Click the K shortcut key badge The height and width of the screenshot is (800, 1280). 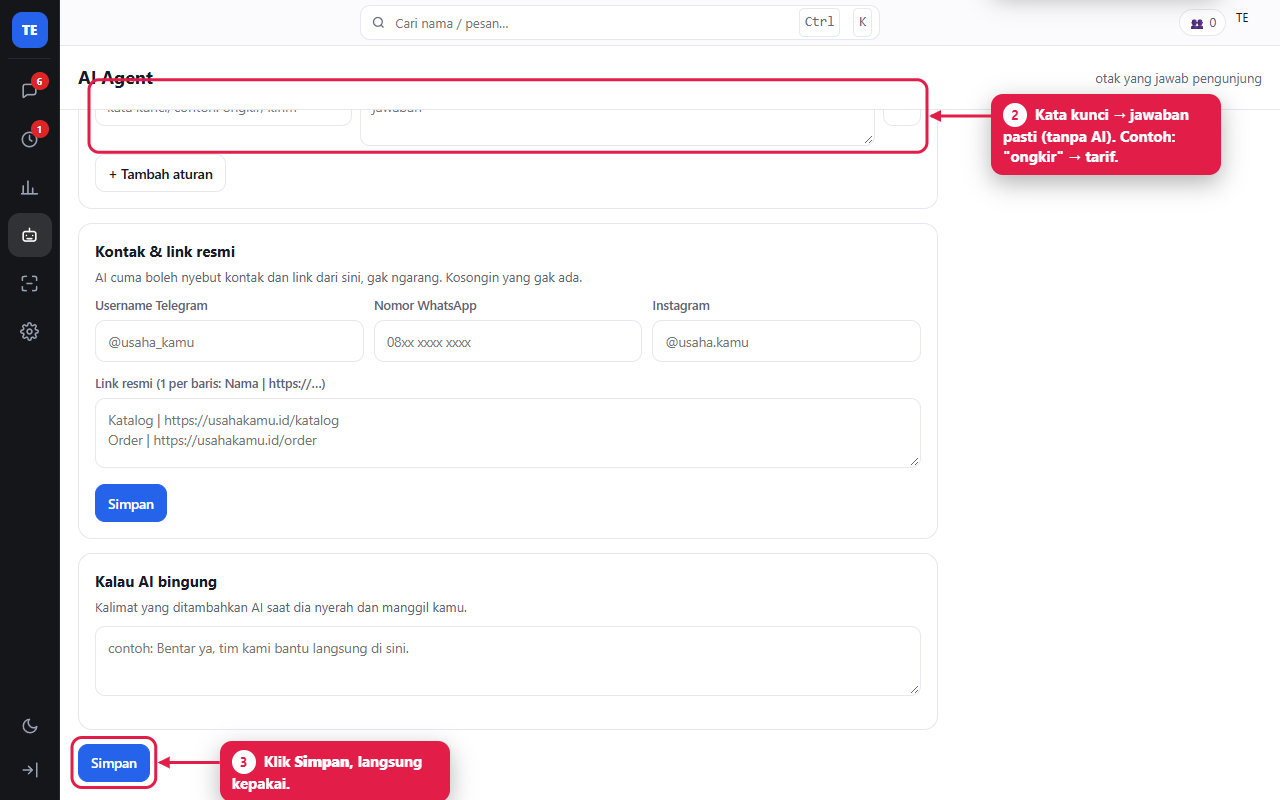[x=862, y=22]
